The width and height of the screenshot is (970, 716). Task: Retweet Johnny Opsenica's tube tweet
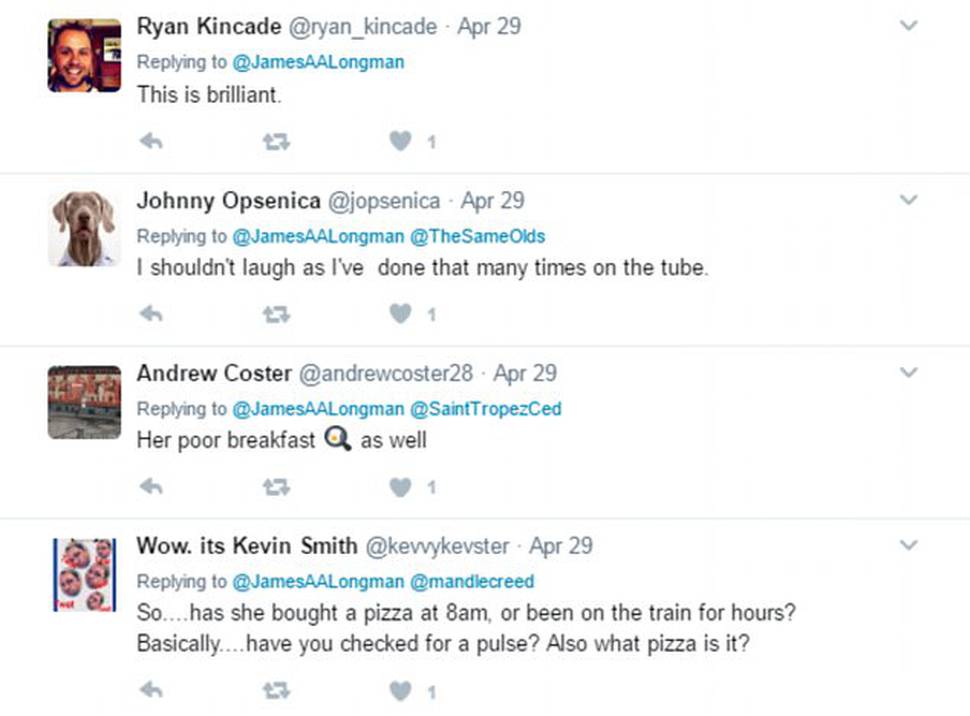click(276, 315)
